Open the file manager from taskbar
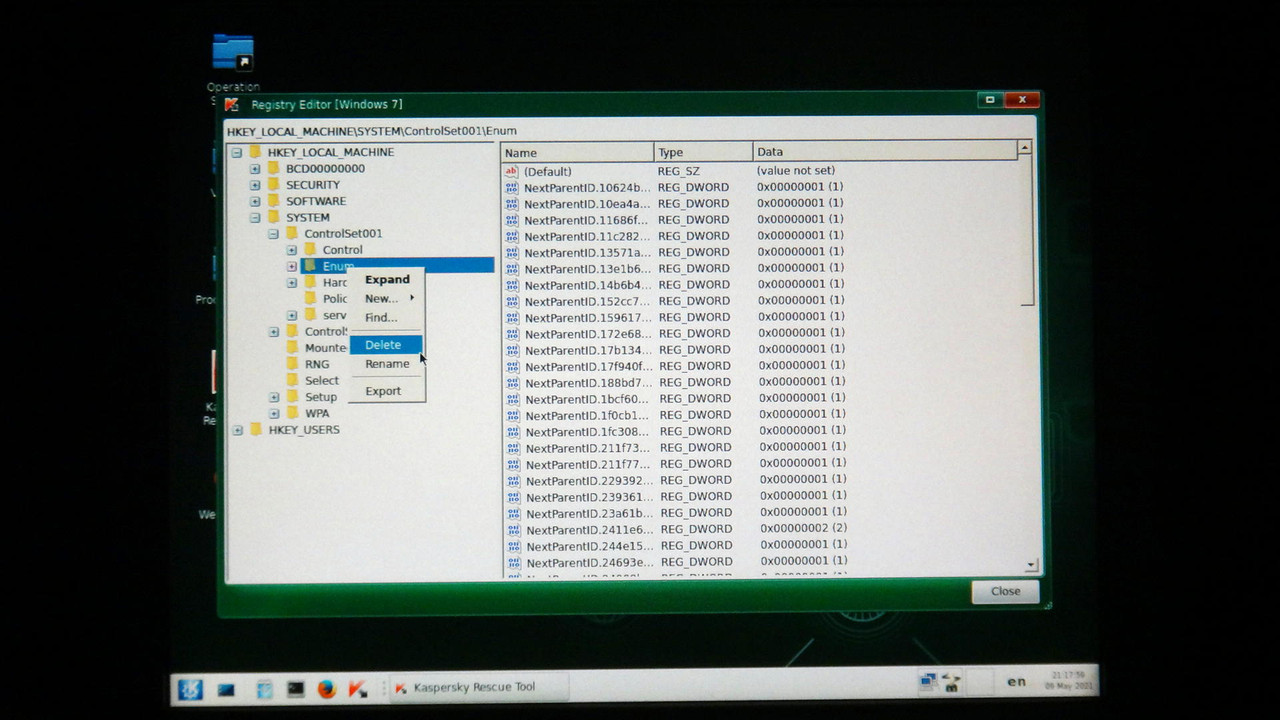The height and width of the screenshot is (720, 1280). 264,689
